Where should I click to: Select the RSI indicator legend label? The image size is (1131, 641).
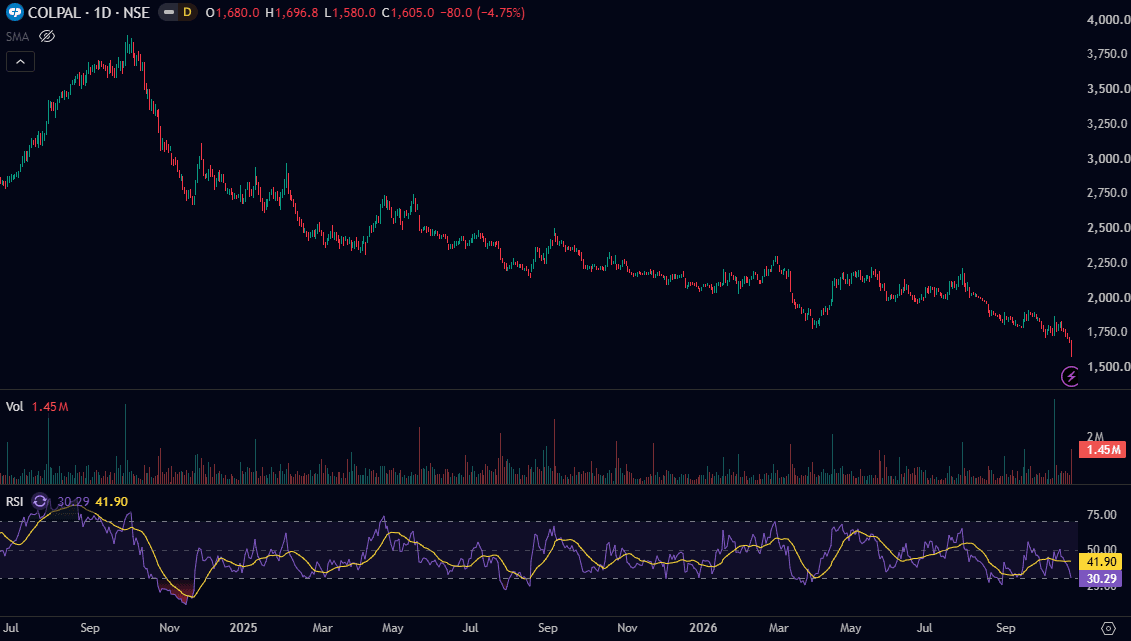point(14,501)
